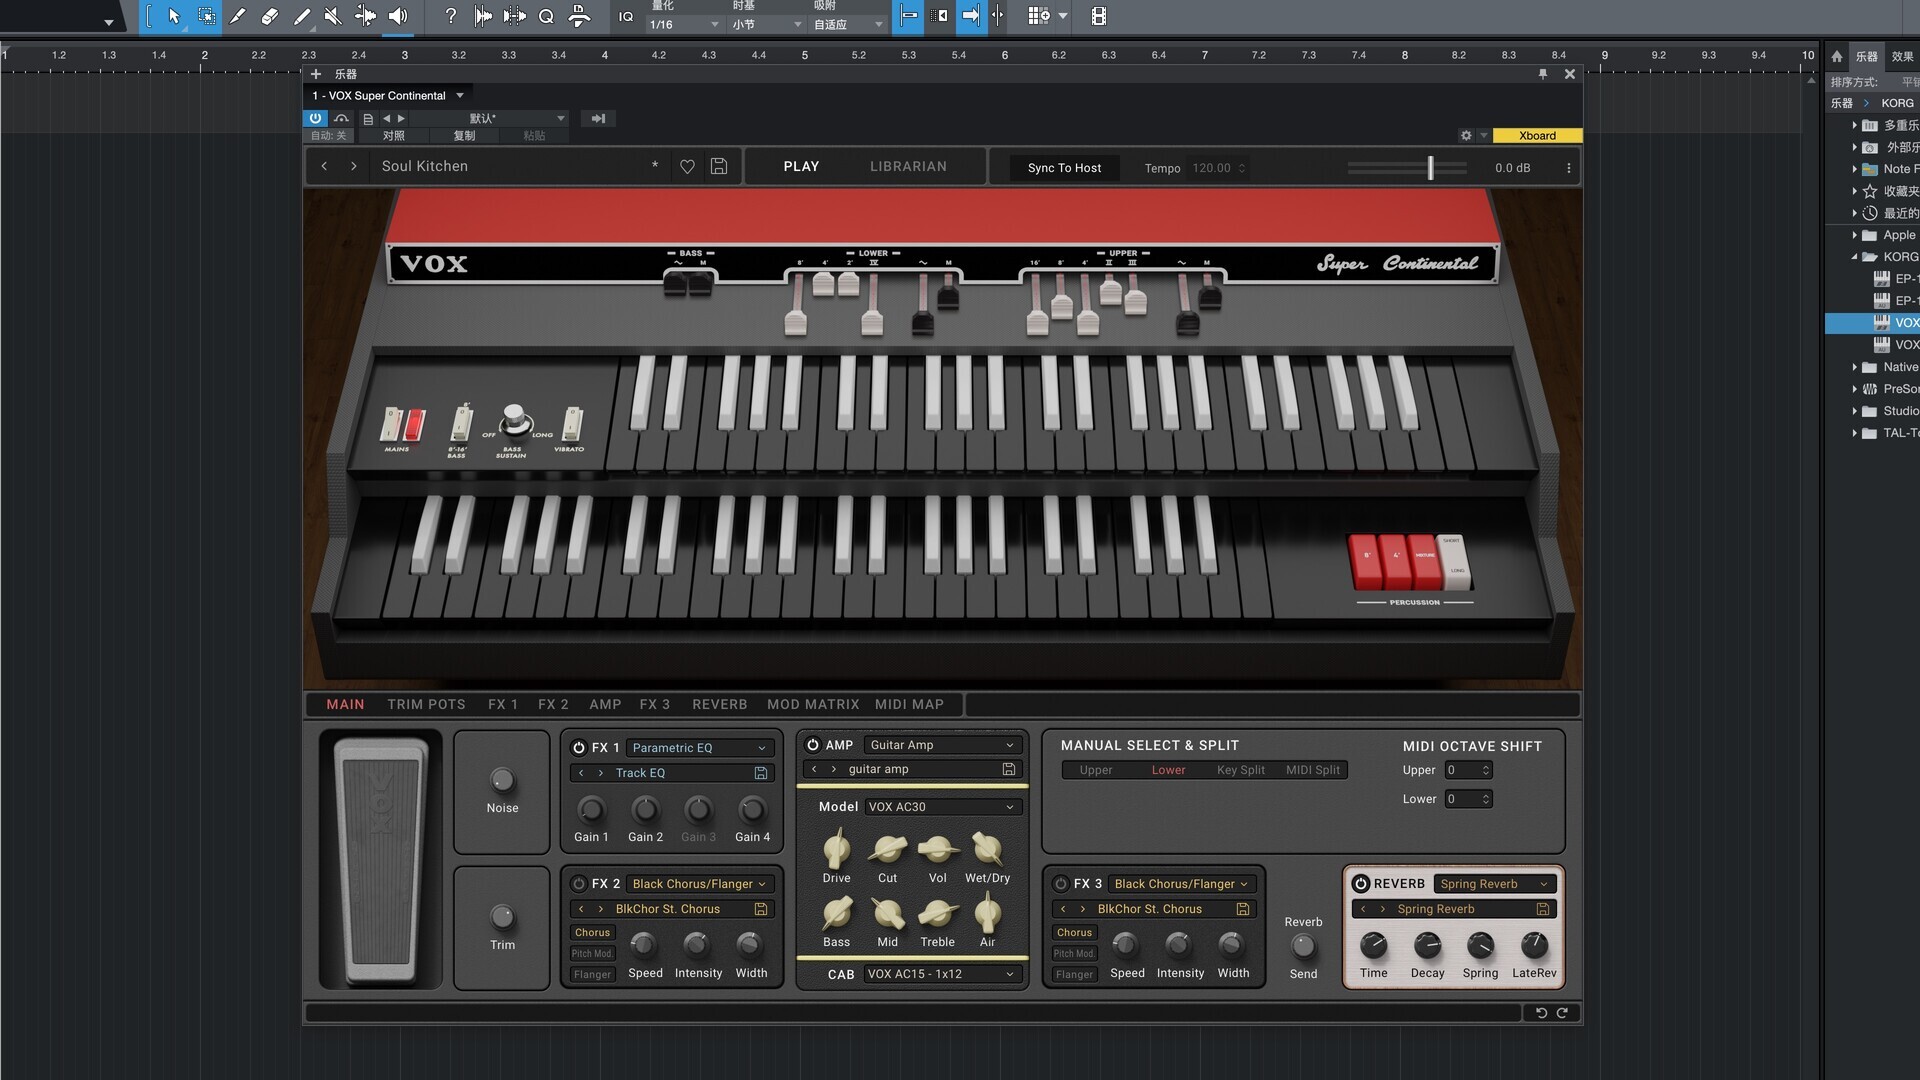
Task: Click the plugin undo arrow
Action: coord(1541,1013)
